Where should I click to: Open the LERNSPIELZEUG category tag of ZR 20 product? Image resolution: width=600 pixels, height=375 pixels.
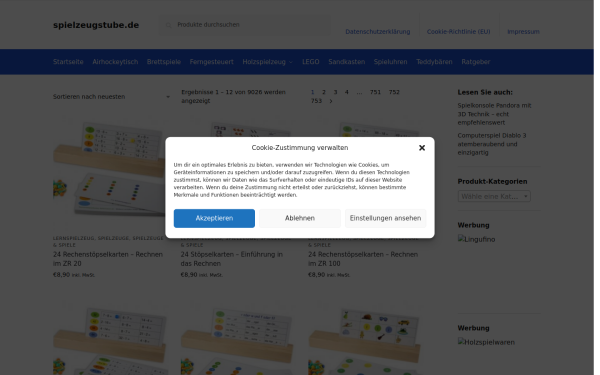coord(74,238)
